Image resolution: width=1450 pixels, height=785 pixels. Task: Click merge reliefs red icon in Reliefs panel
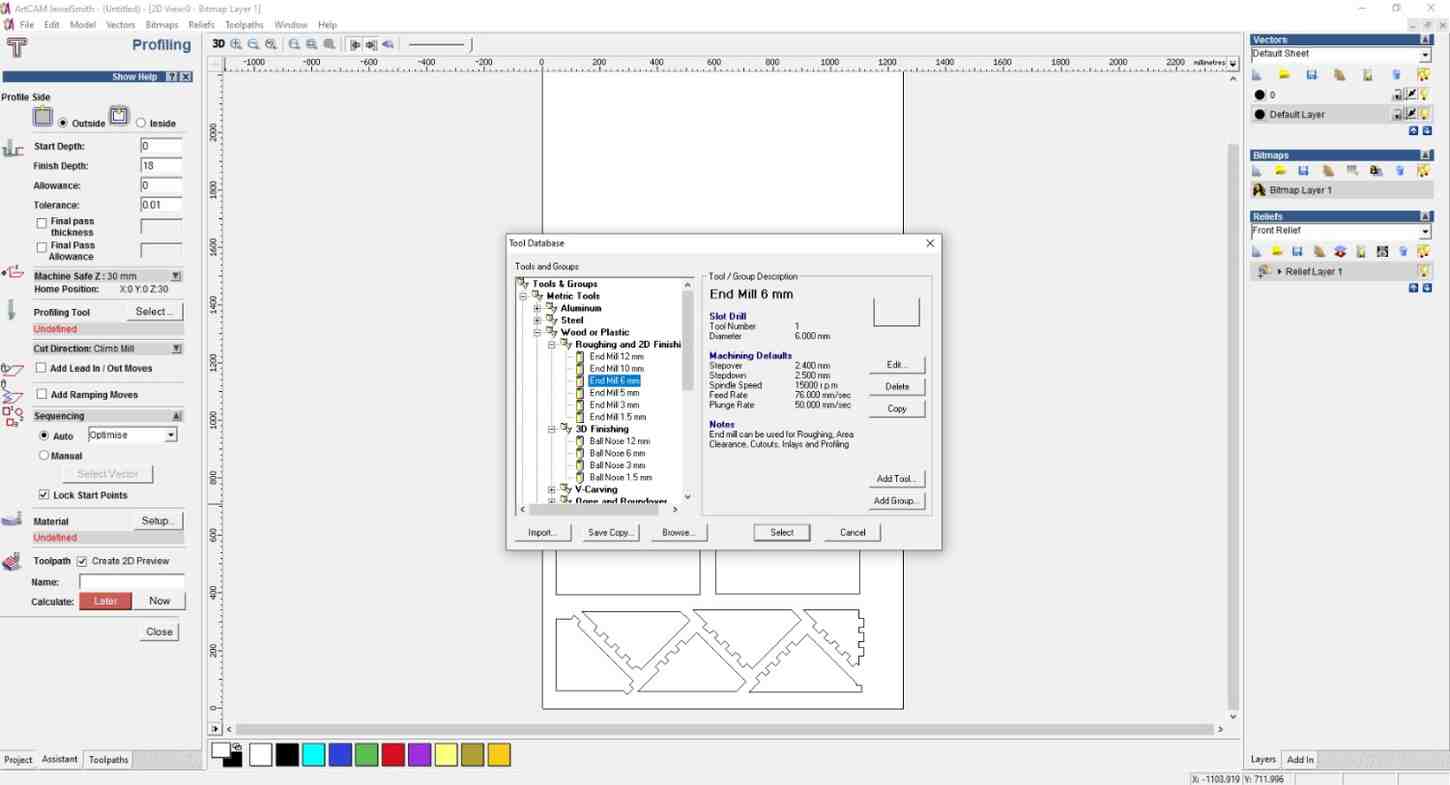pos(1340,252)
